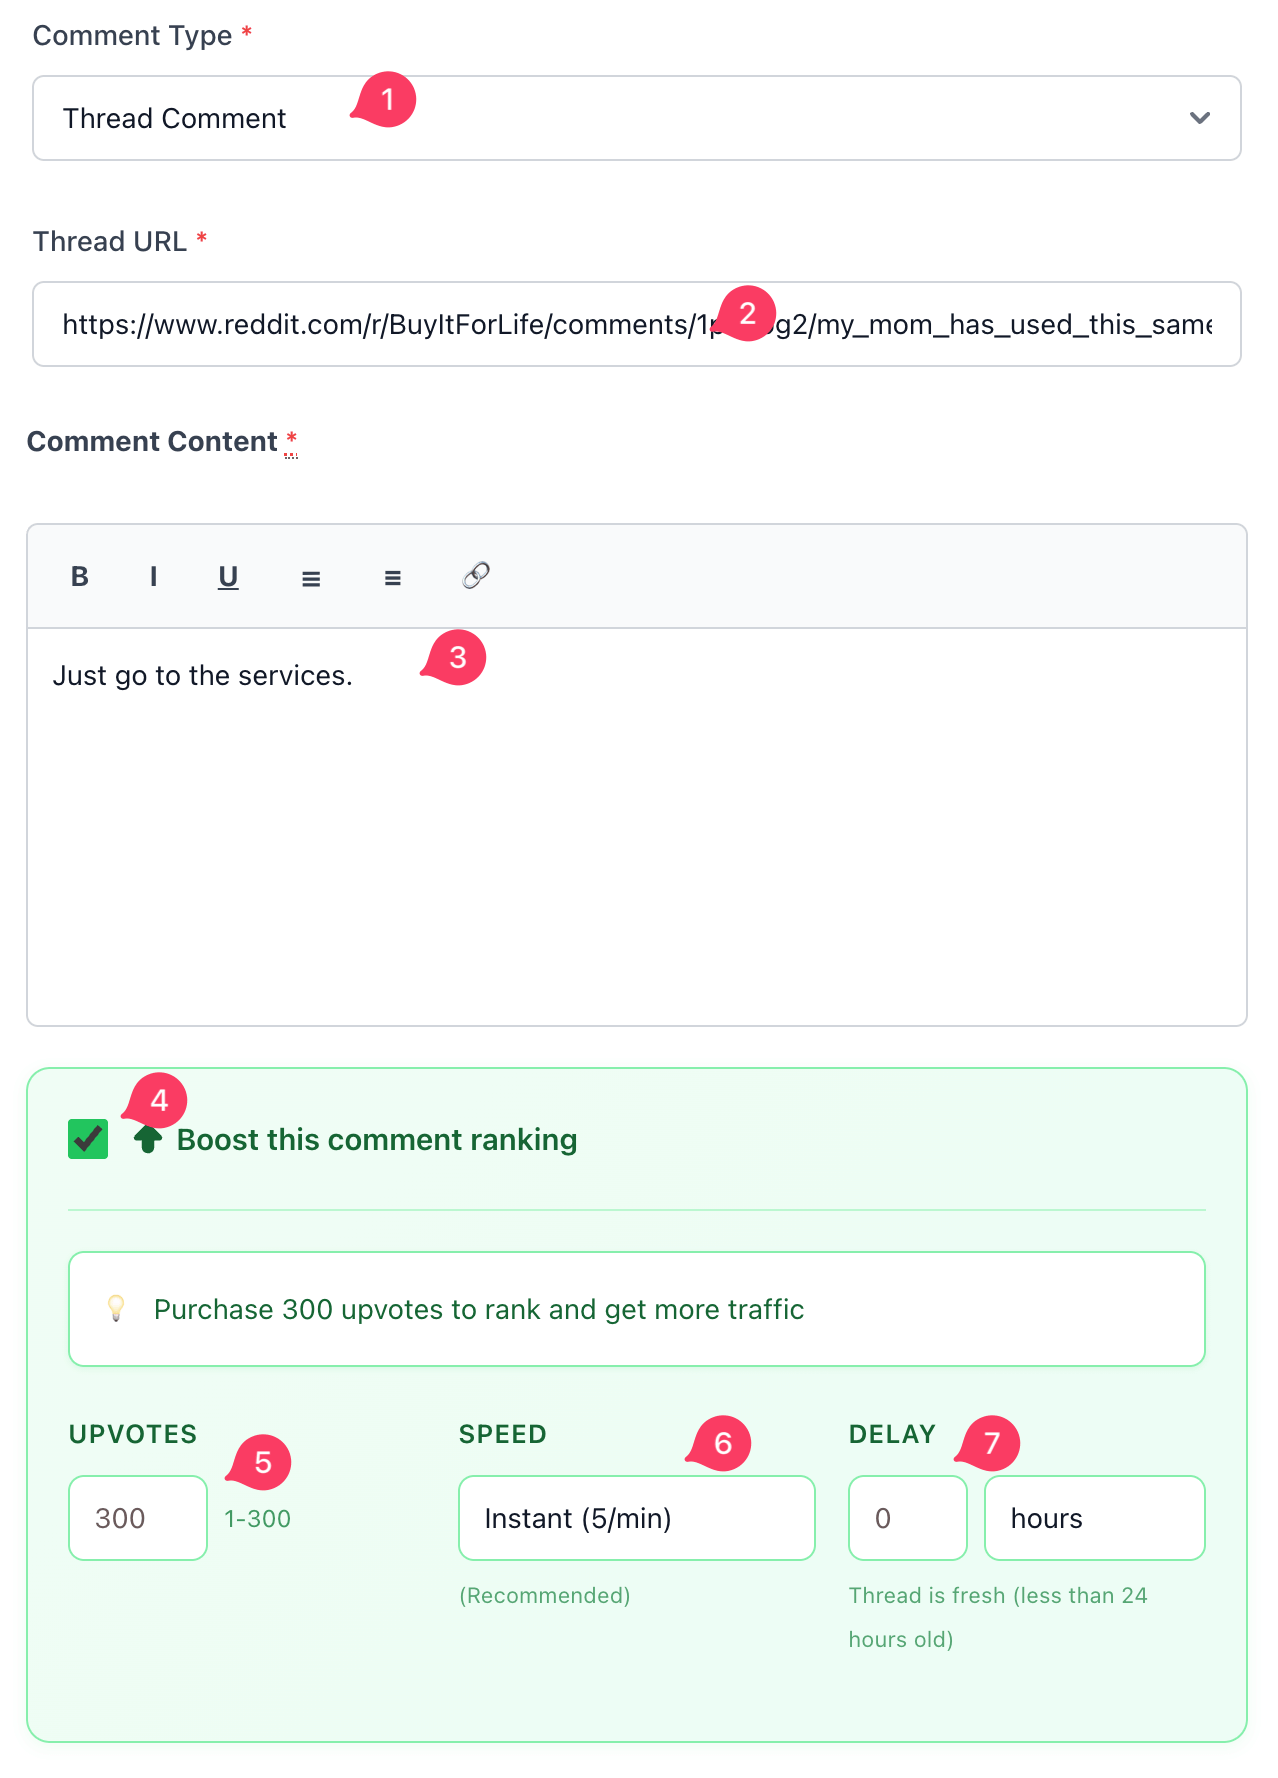Viewport: 1278px width, 1778px height.
Task: Click the '(Recommended)' hint under Speed
Action: click(x=545, y=1595)
